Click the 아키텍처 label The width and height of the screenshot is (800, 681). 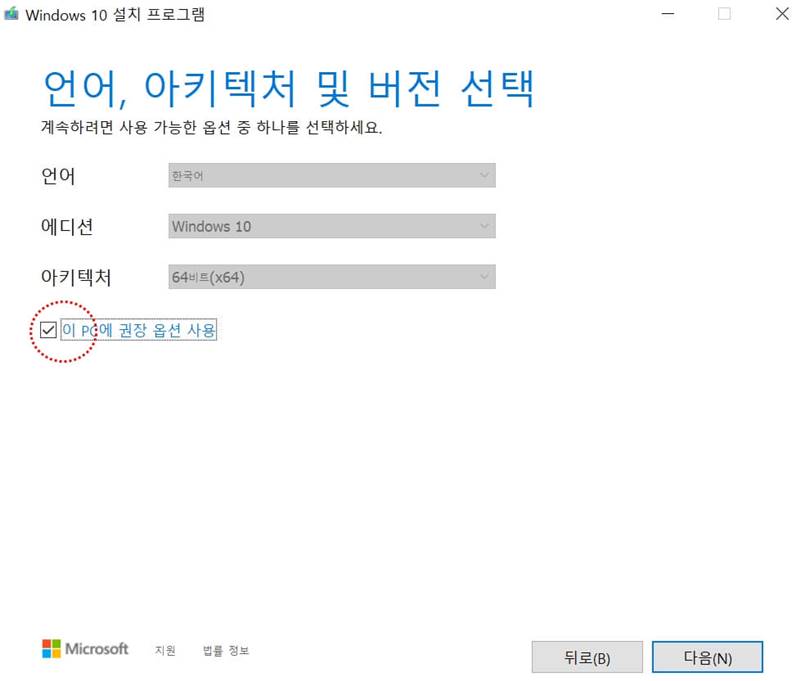[76, 277]
